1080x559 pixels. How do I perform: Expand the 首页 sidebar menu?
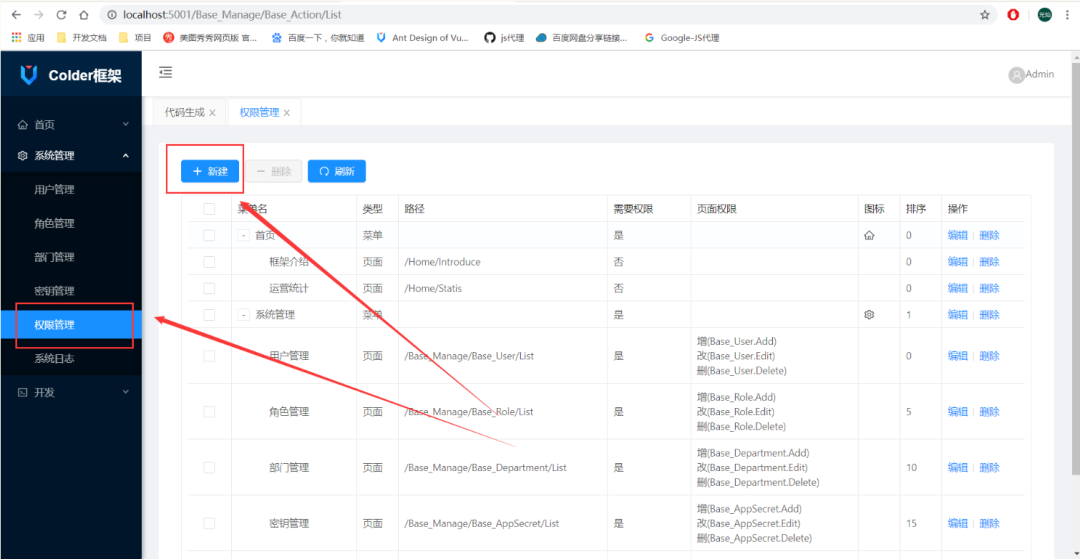pyautogui.click(x=71, y=125)
